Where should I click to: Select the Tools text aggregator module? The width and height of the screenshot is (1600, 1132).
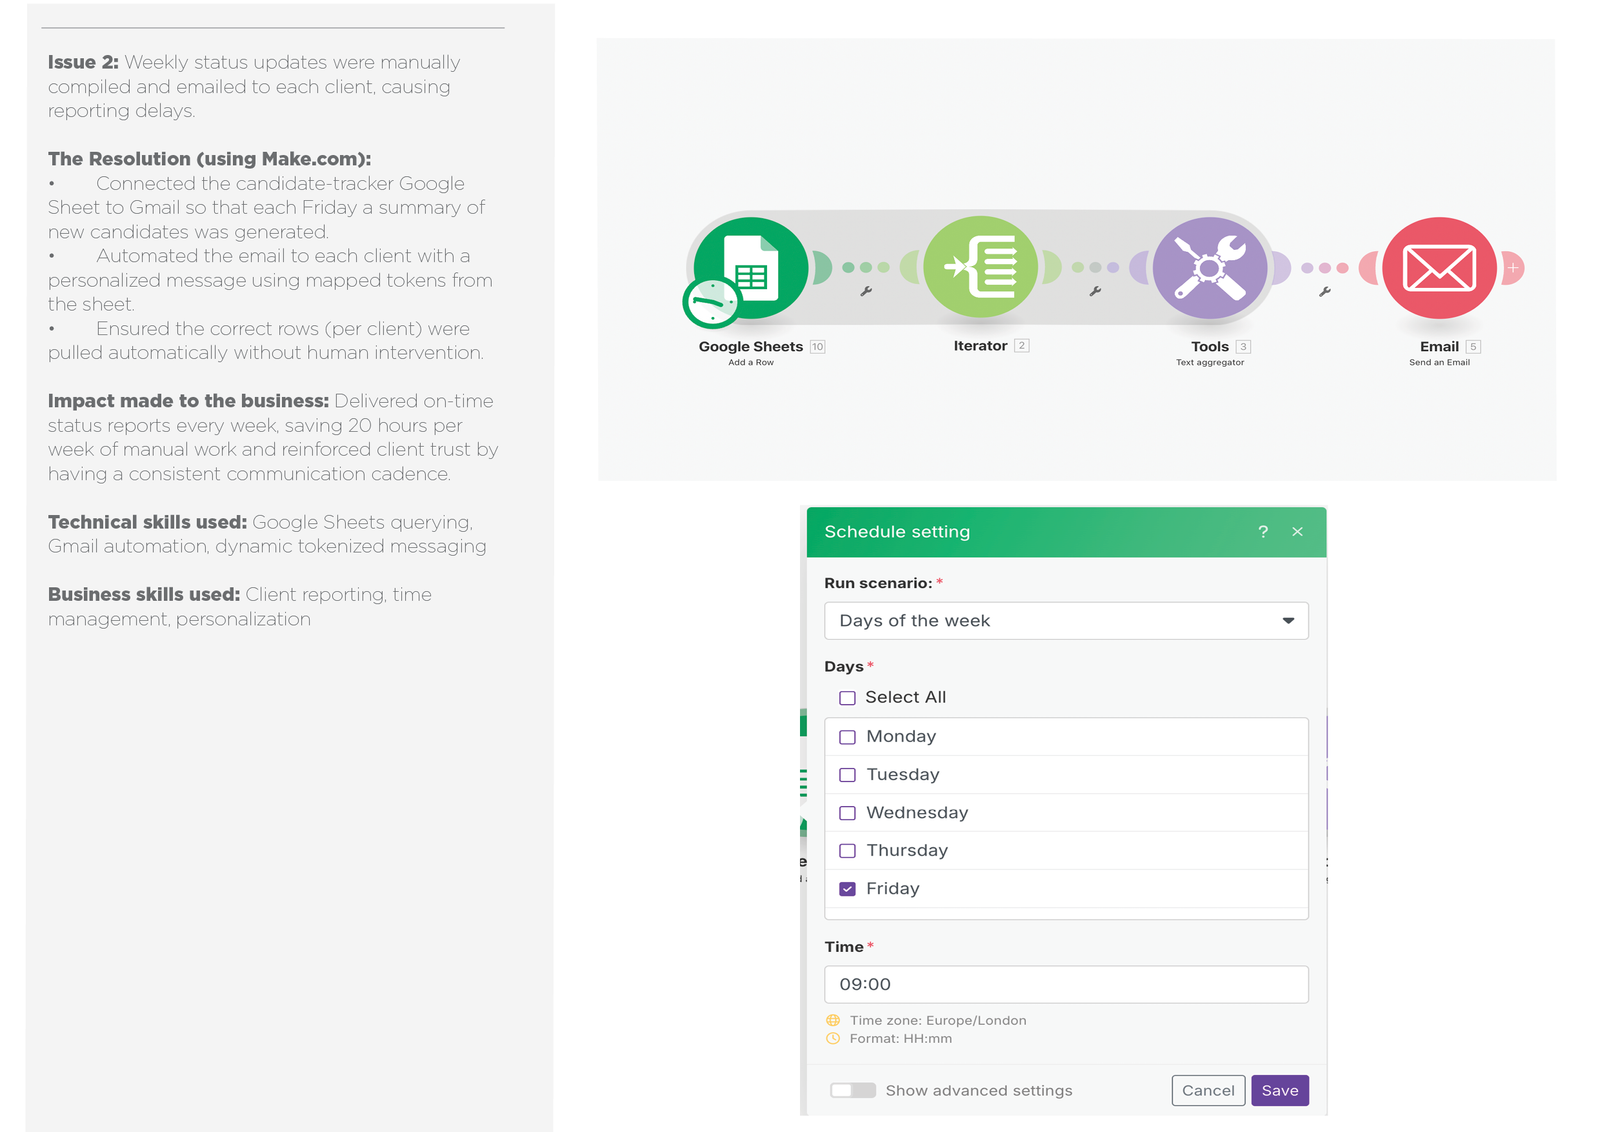(1210, 267)
